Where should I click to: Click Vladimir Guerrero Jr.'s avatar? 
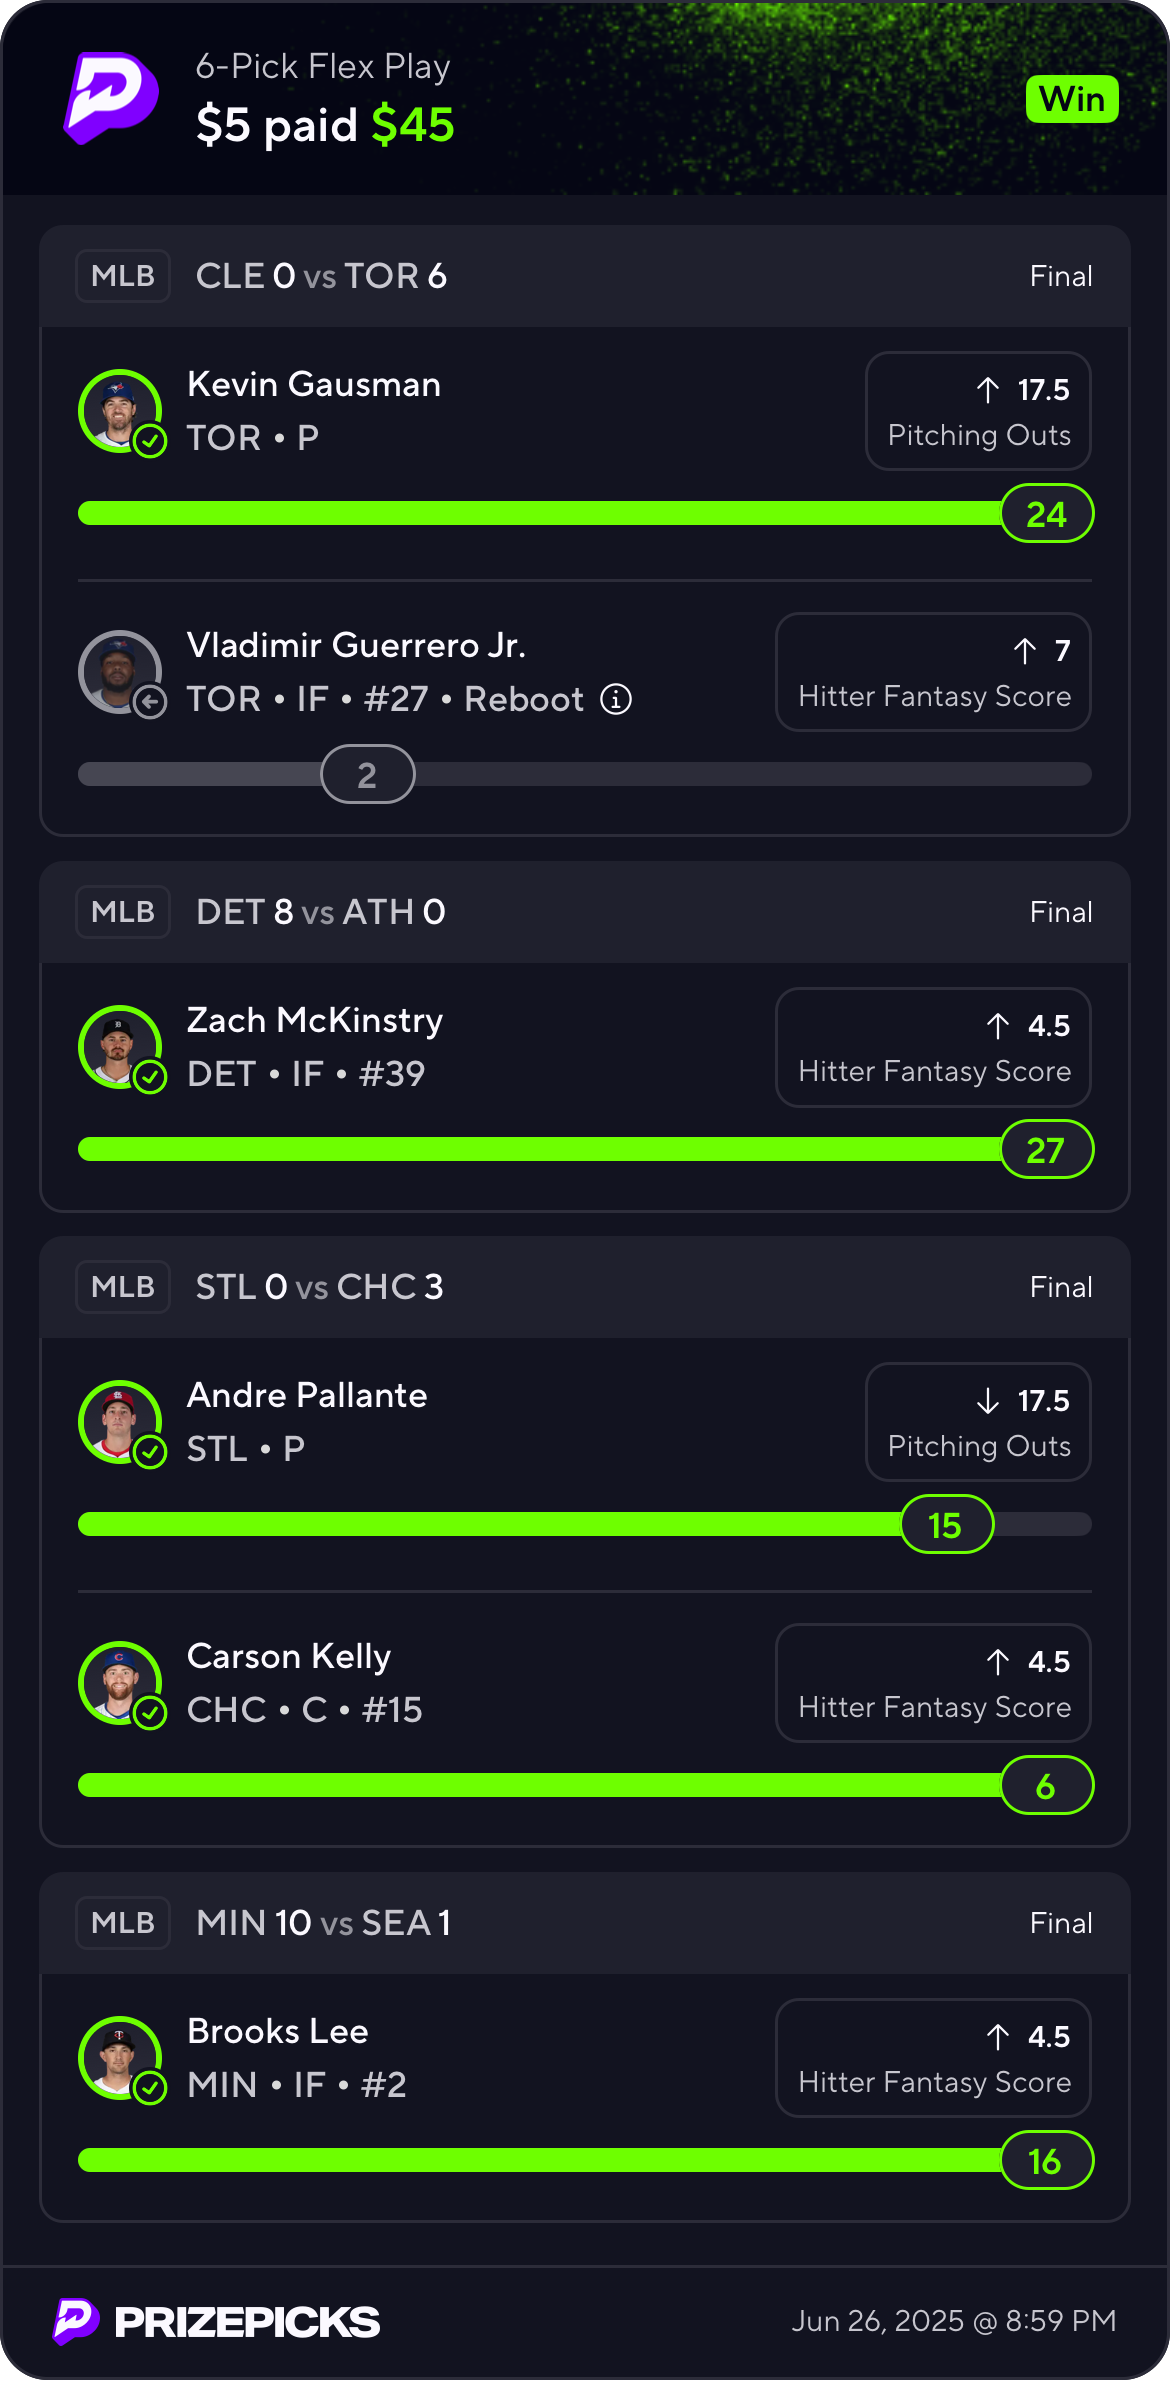(x=120, y=672)
